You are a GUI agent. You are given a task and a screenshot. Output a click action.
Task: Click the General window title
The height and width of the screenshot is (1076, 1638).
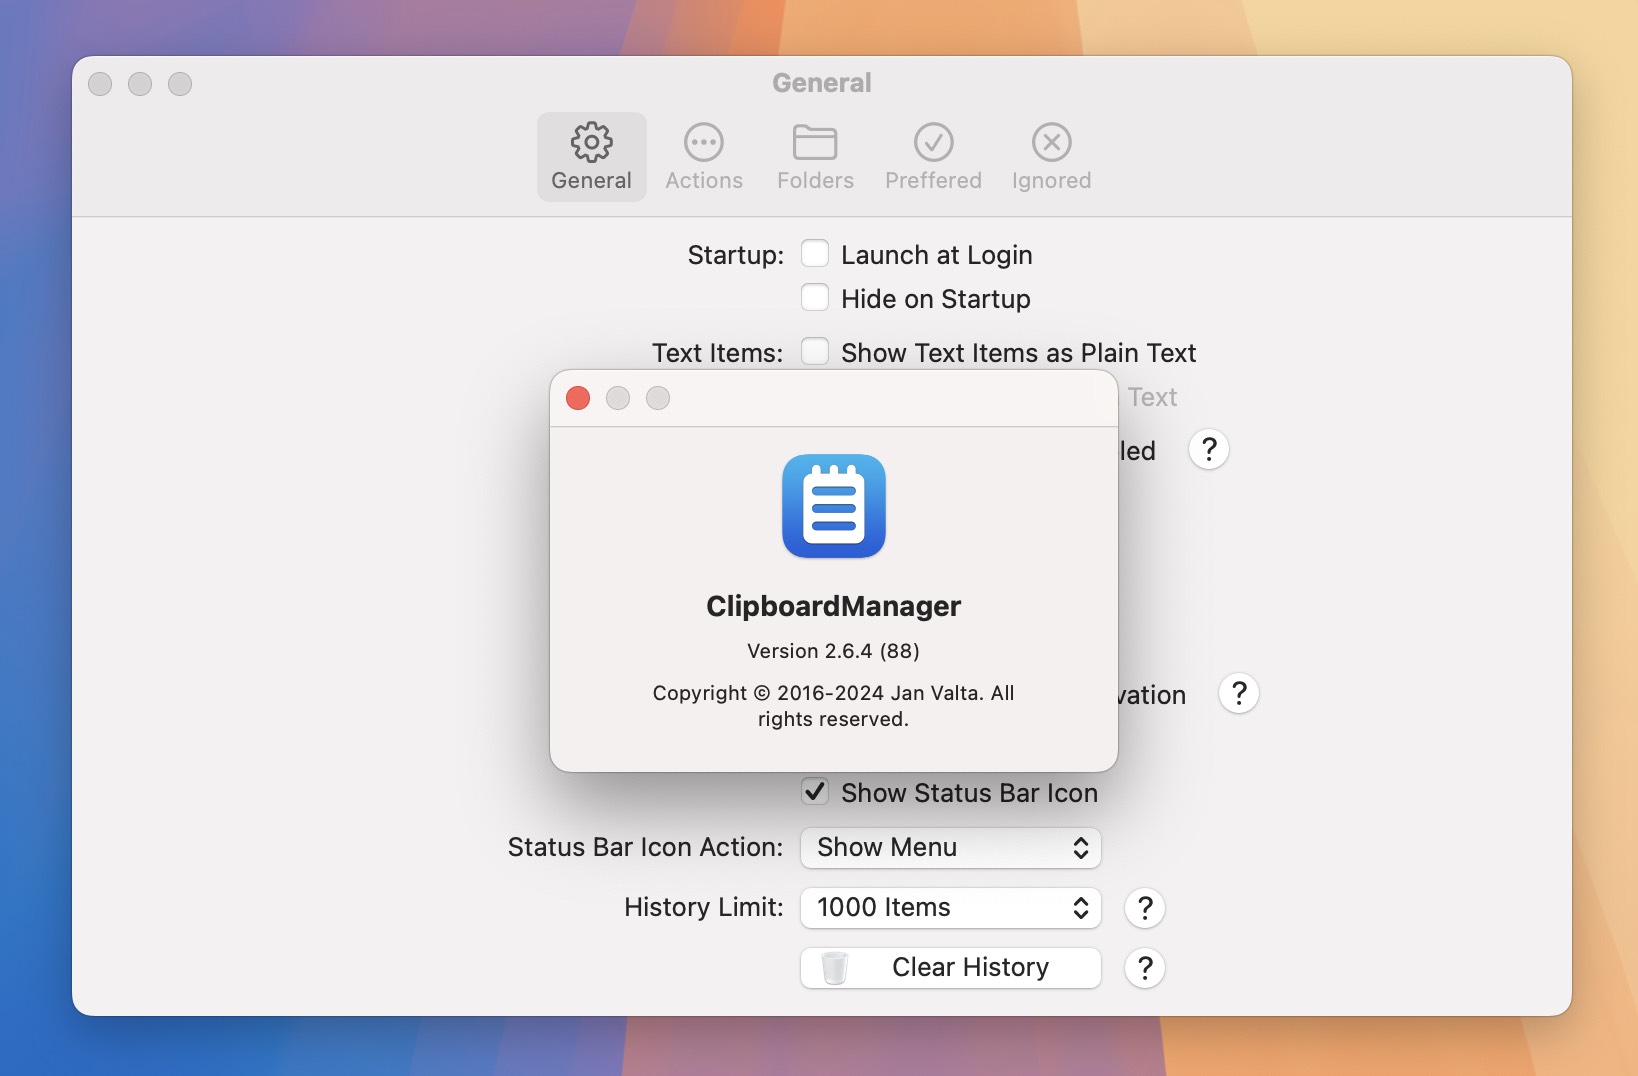[x=822, y=83]
